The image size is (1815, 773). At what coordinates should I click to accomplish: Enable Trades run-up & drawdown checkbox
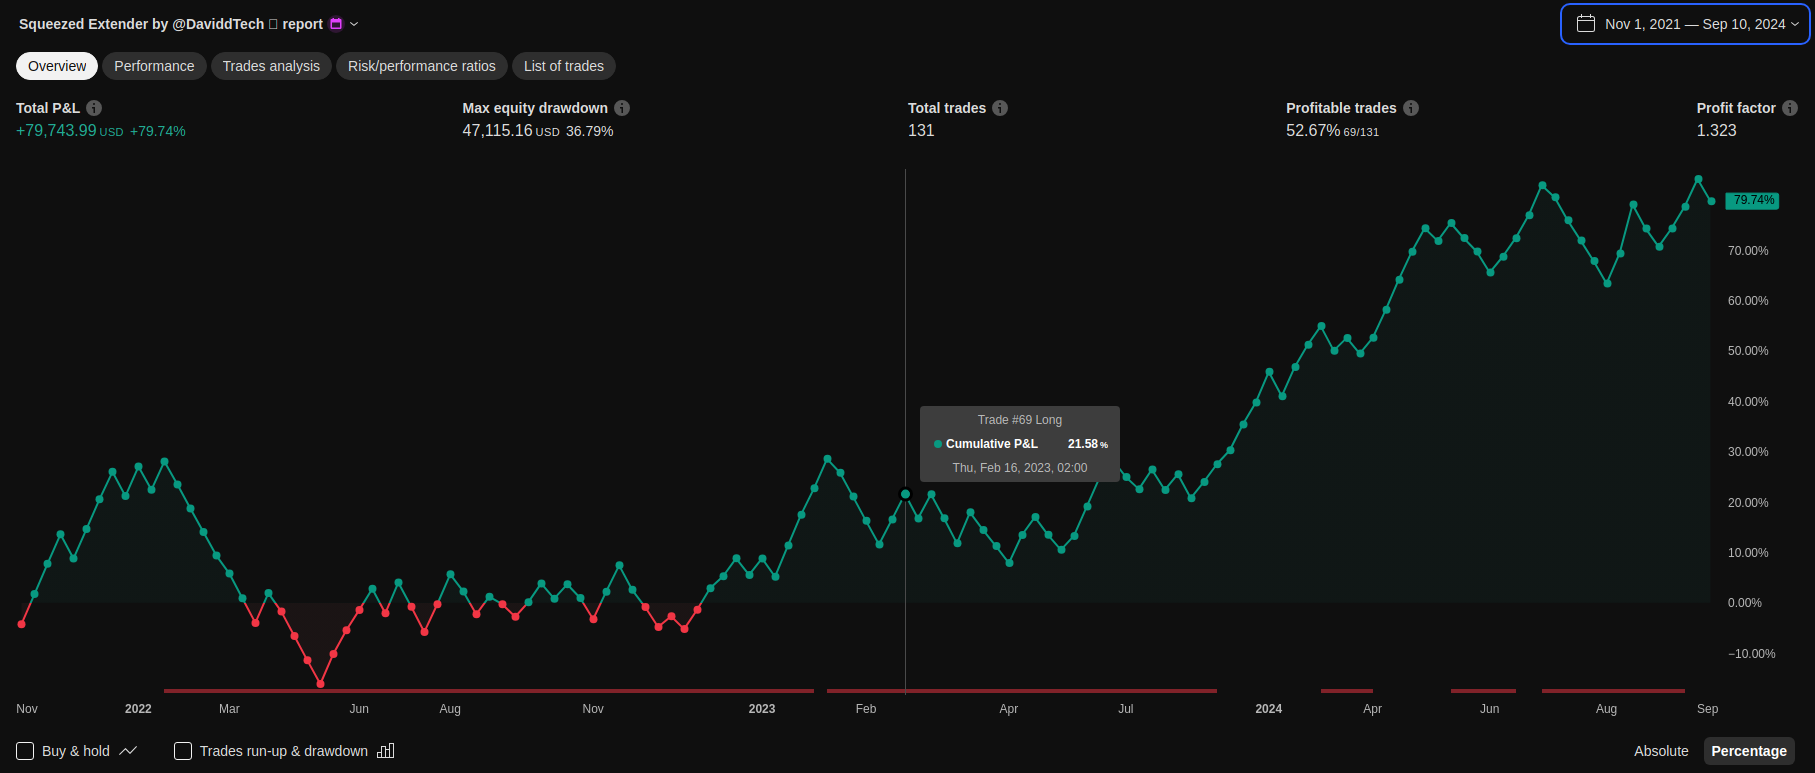point(183,751)
